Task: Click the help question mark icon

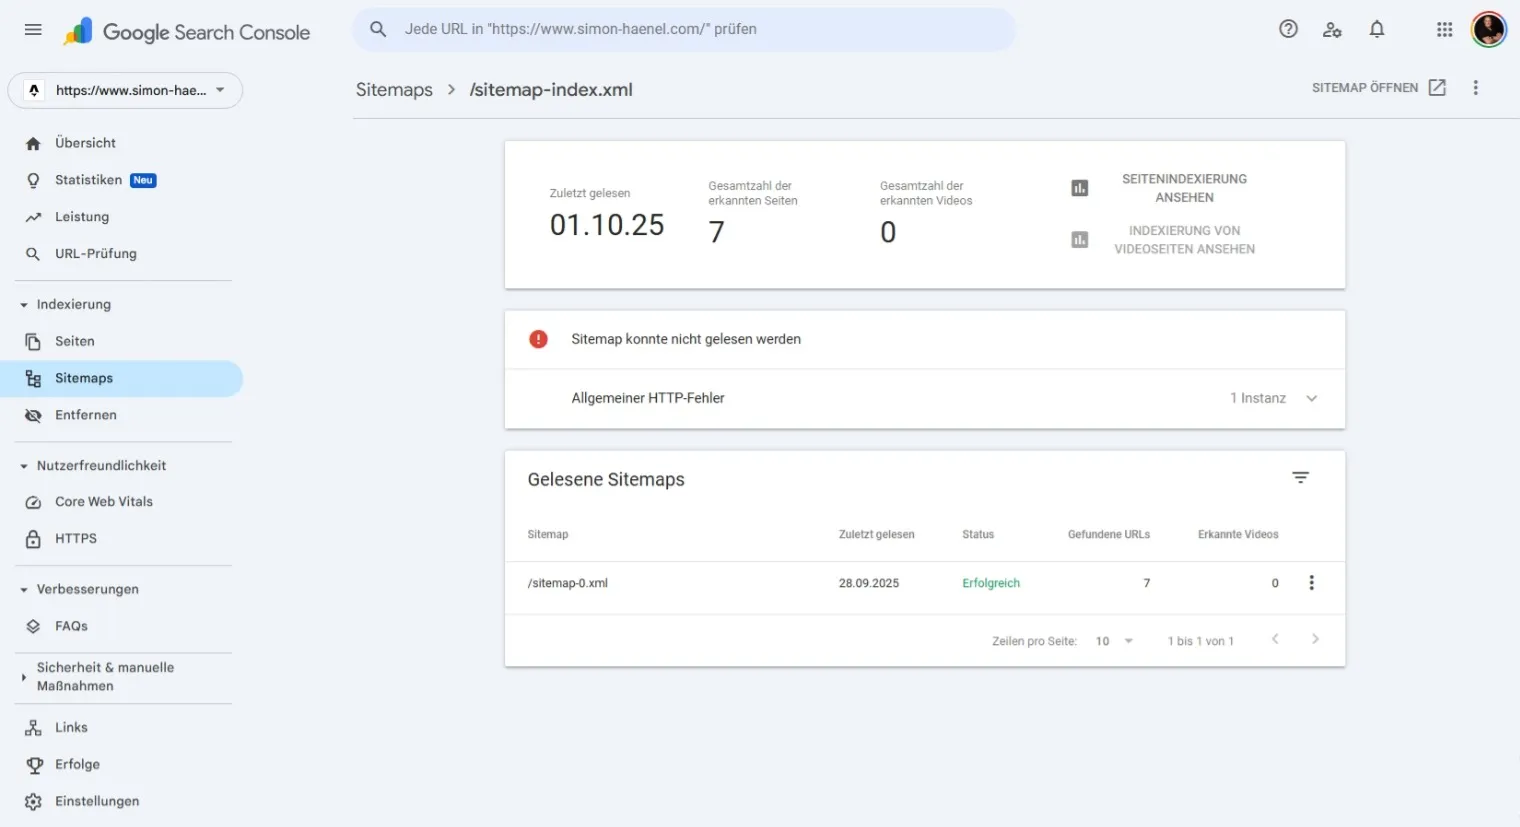Action: [x=1288, y=29]
